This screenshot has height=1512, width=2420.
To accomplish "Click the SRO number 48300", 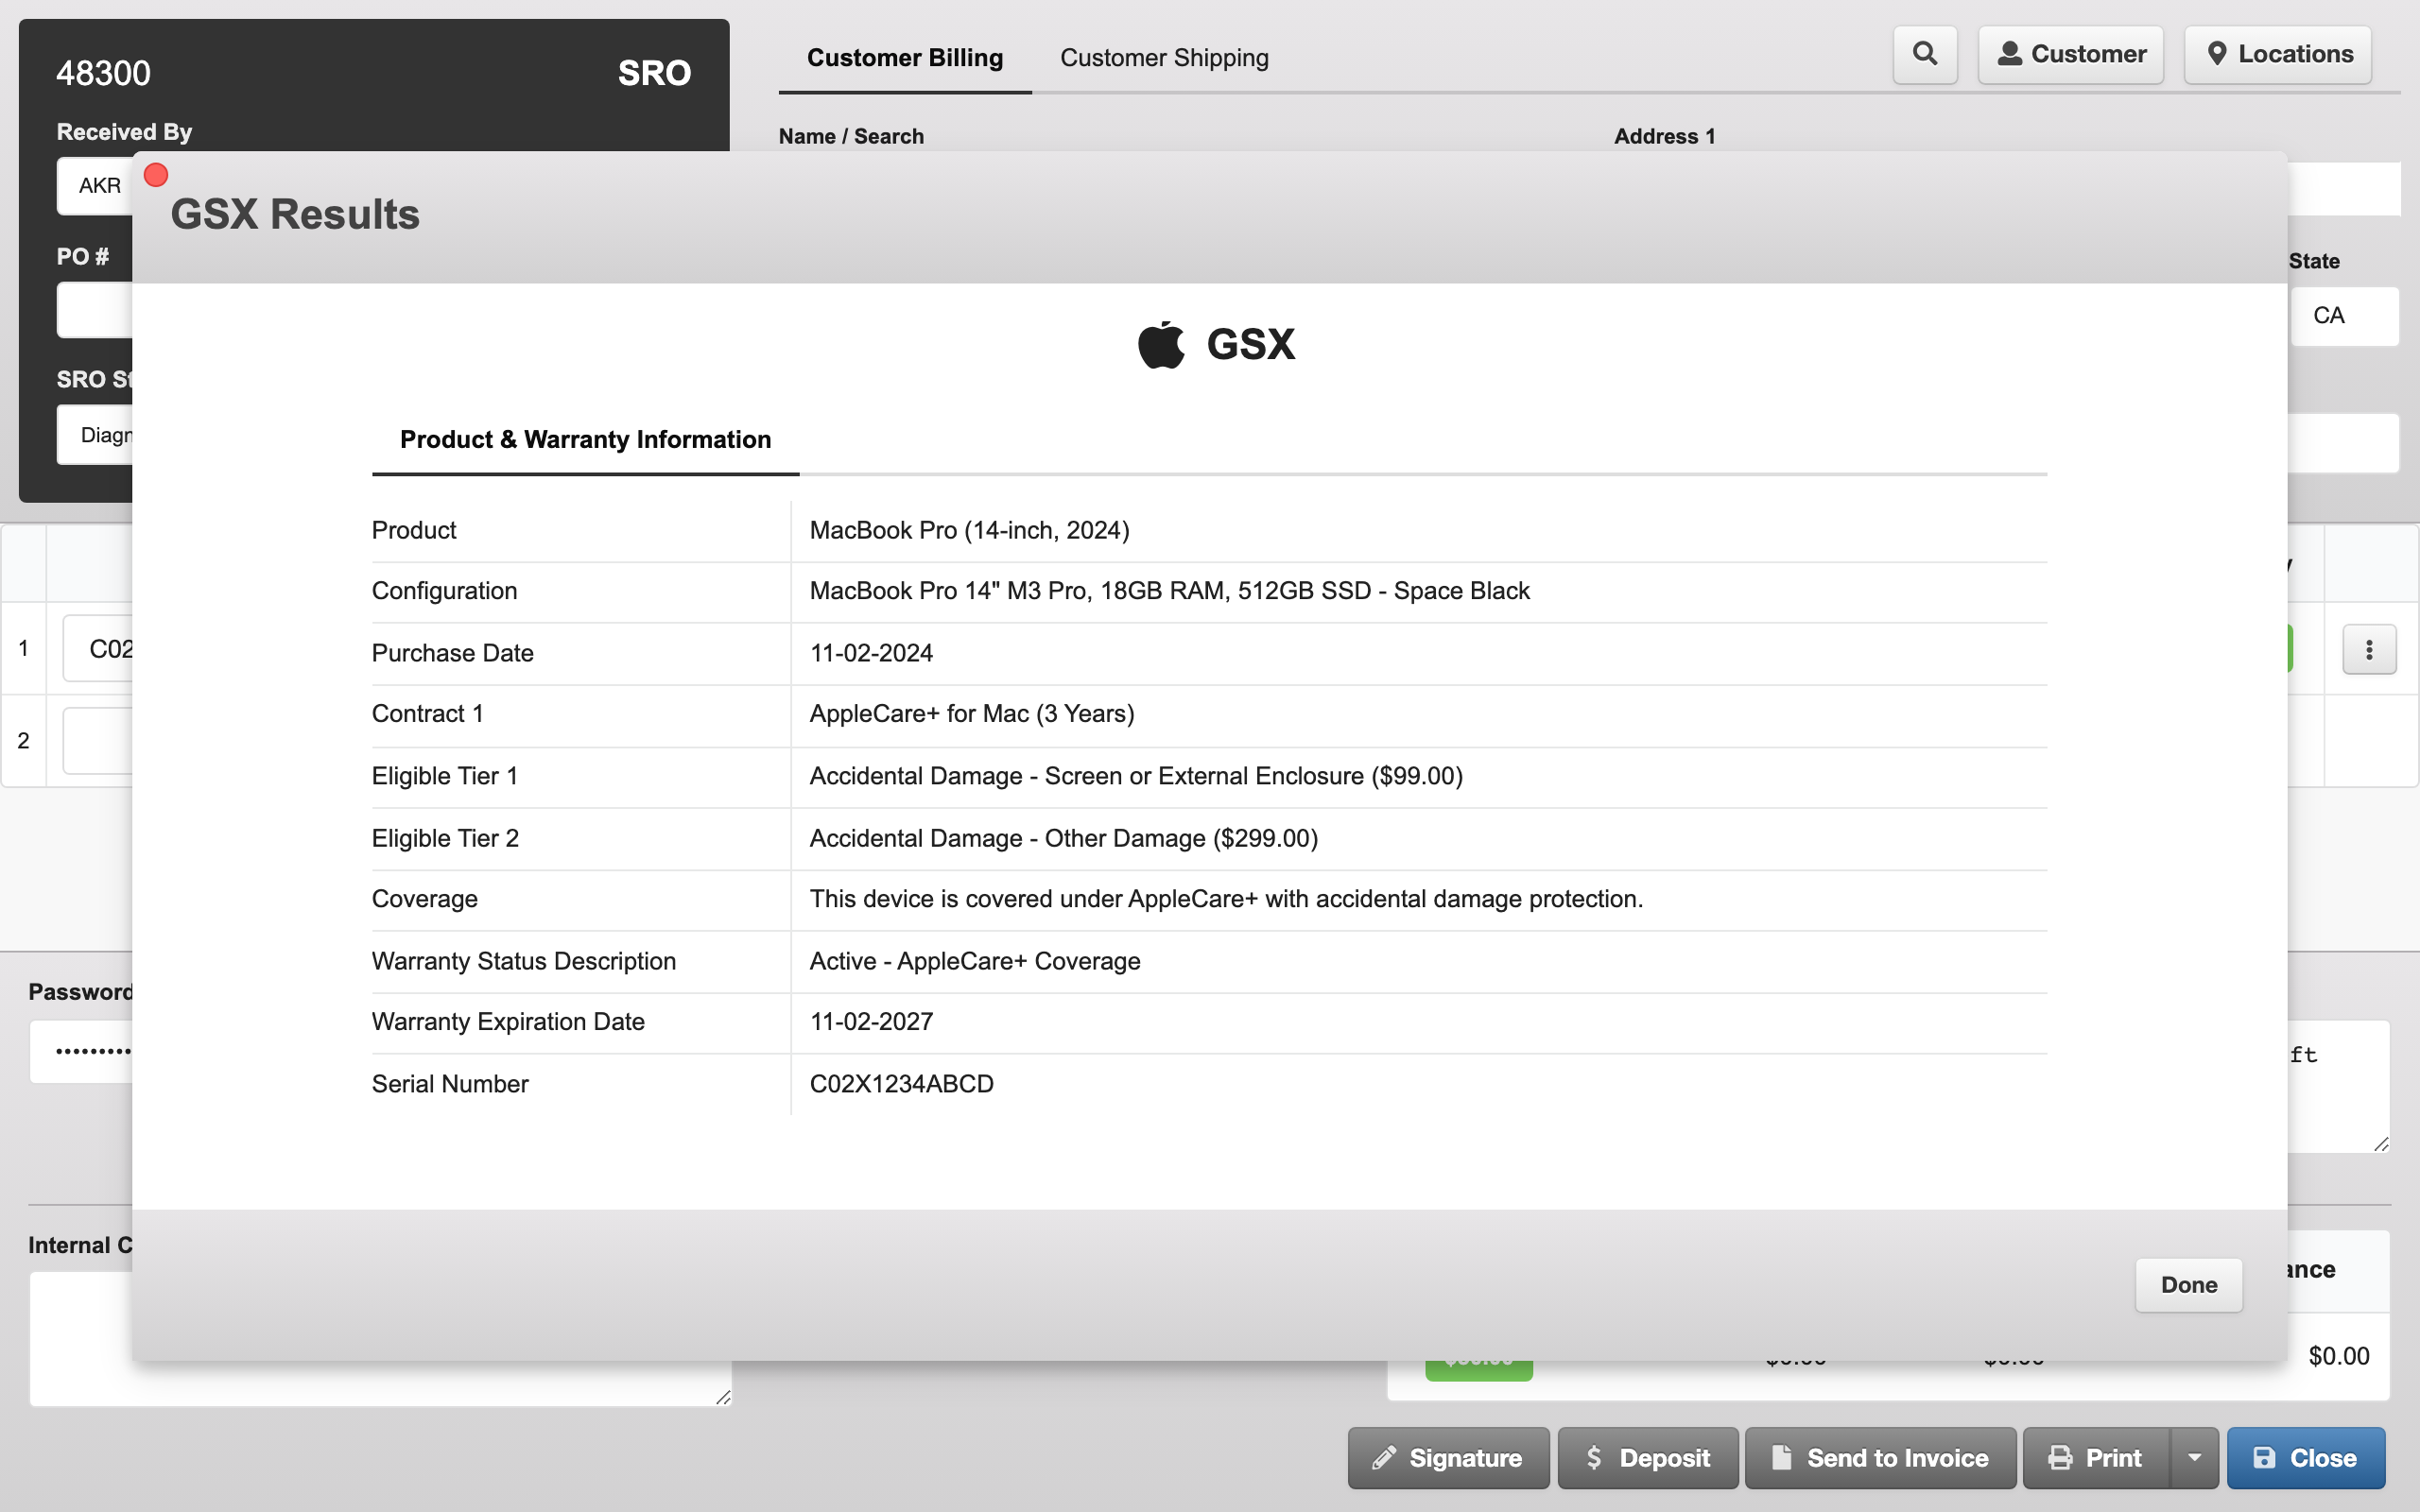I will (x=103, y=73).
